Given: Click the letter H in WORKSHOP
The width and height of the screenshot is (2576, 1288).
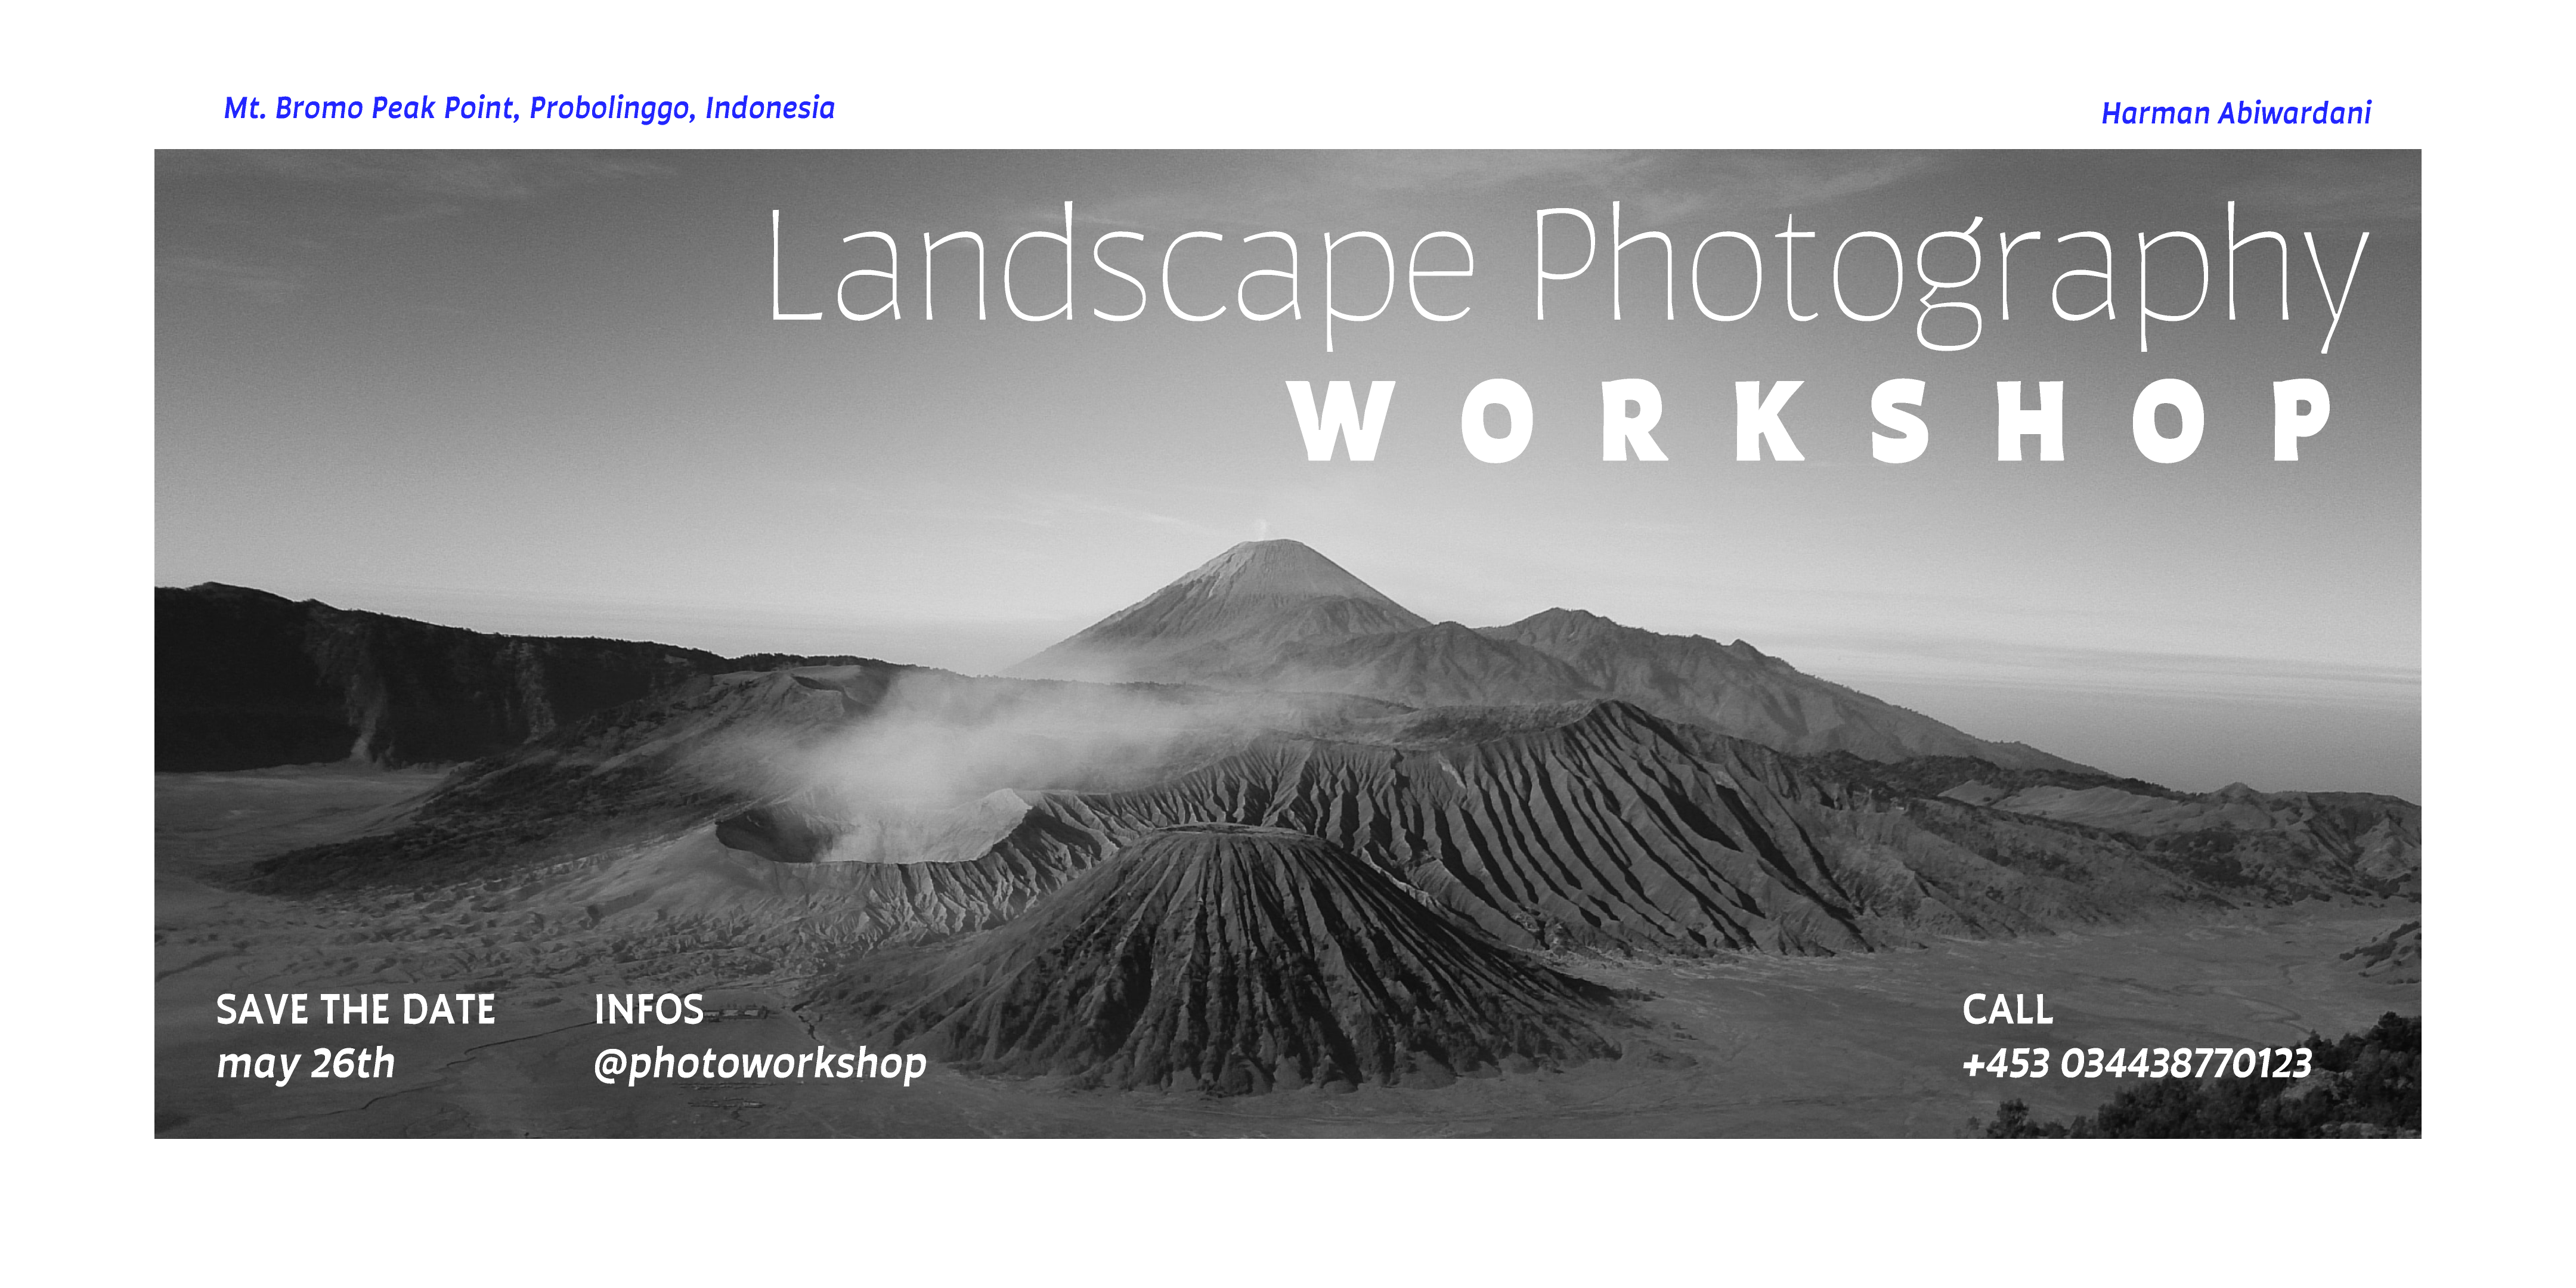Looking at the screenshot, I should click(2030, 421).
